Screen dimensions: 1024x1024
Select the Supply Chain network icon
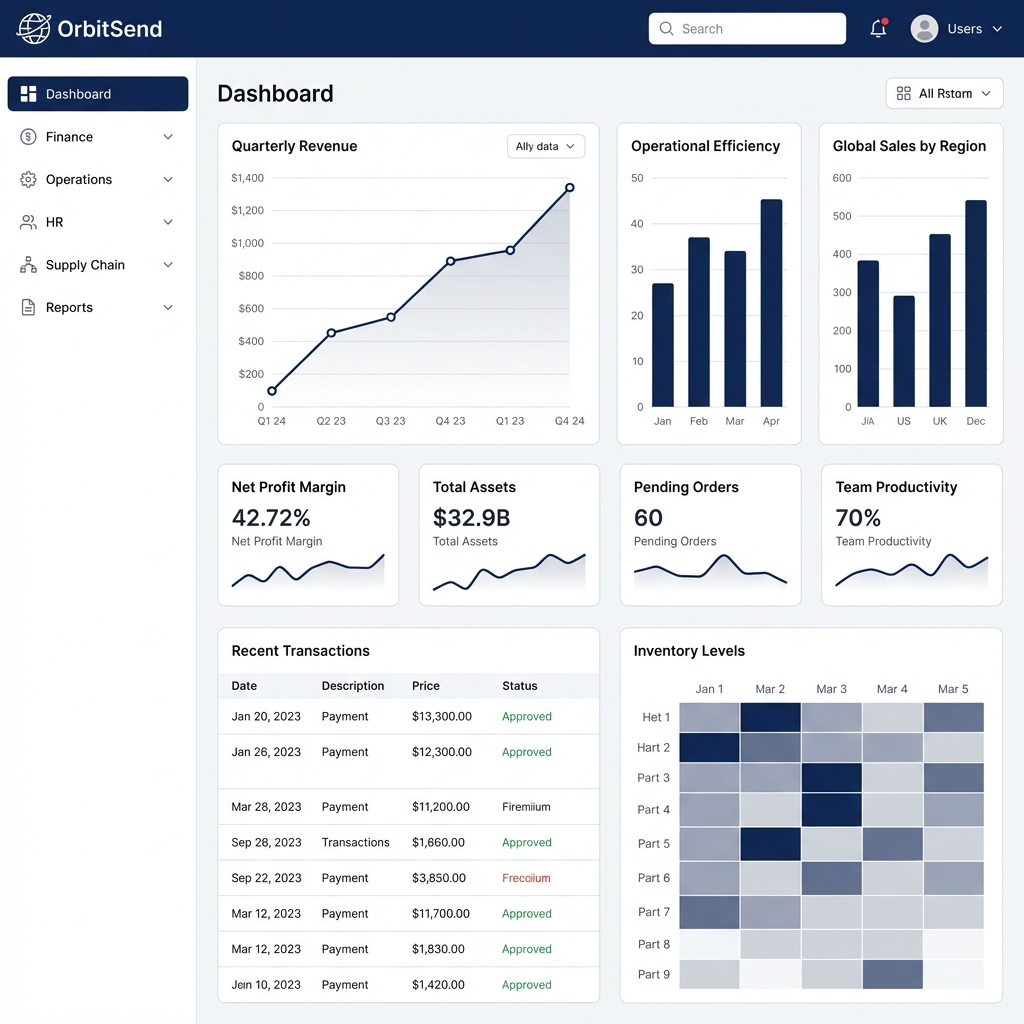point(27,264)
